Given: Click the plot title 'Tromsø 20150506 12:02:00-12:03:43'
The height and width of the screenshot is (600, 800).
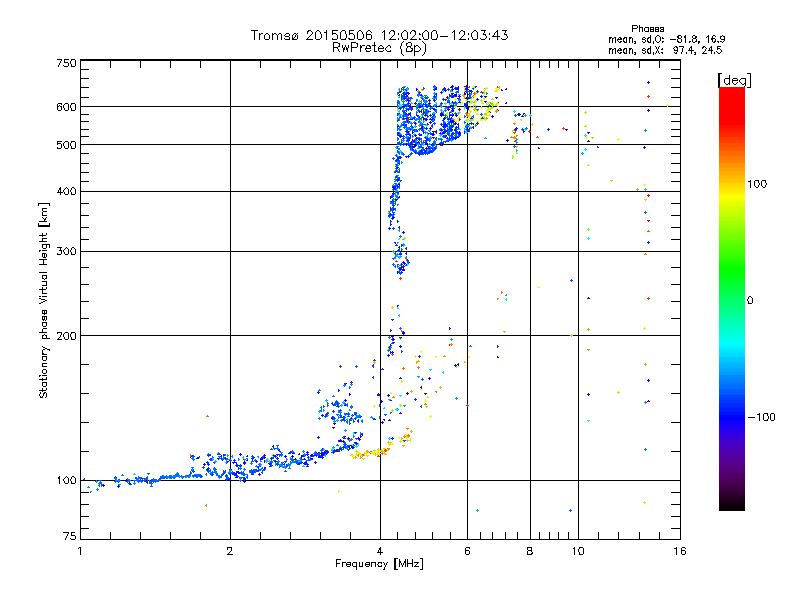Looking at the screenshot, I should click(x=379, y=35).
